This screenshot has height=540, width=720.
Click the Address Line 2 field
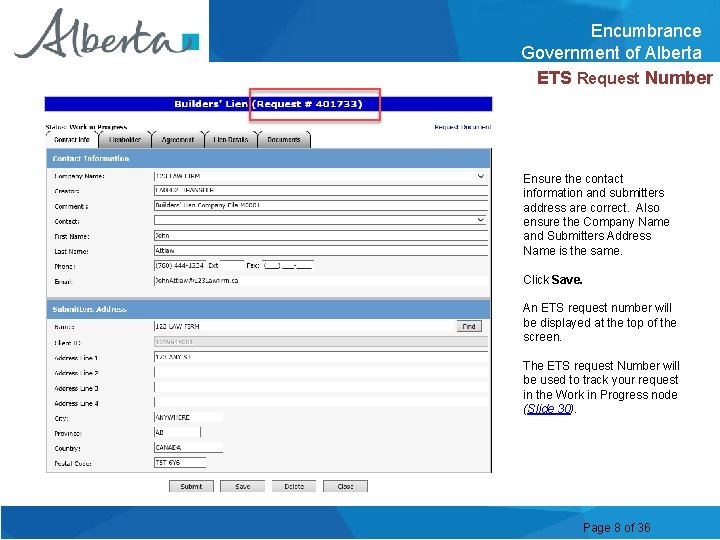(321, 372)
